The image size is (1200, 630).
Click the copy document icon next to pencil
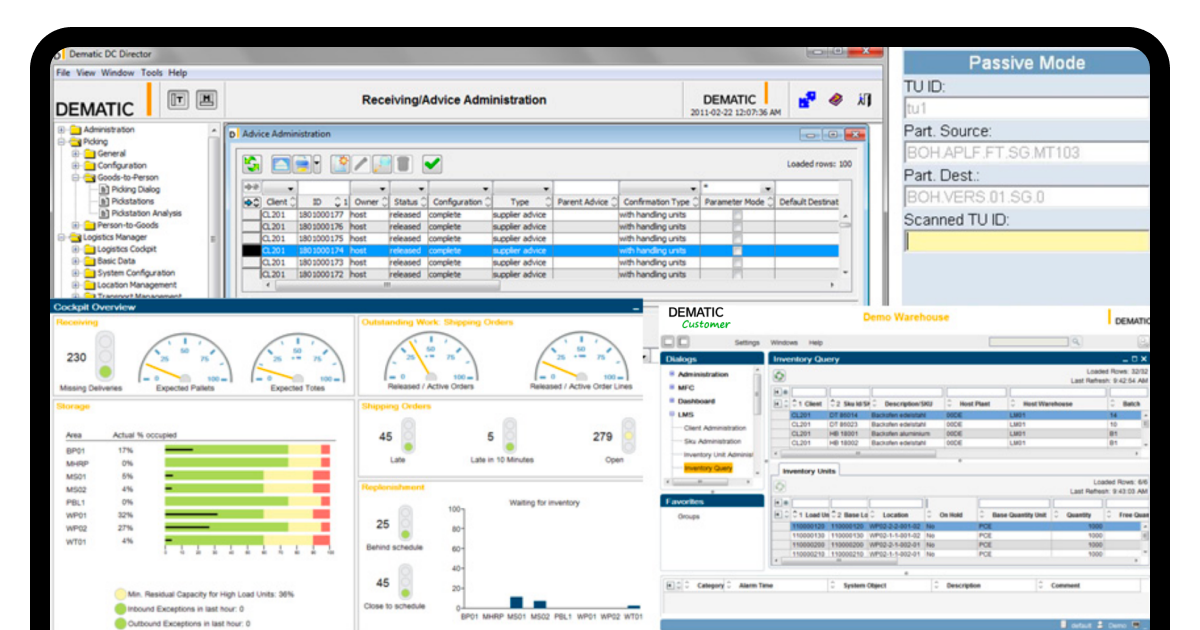(x=381, y=163)
